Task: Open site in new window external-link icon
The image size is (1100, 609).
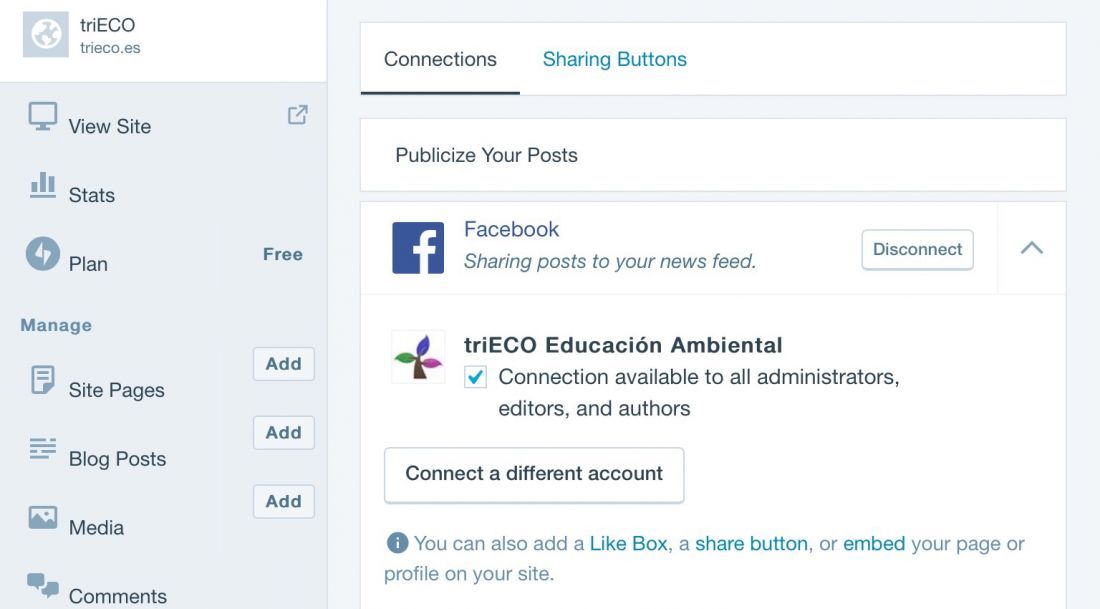Action: (297, 115)
